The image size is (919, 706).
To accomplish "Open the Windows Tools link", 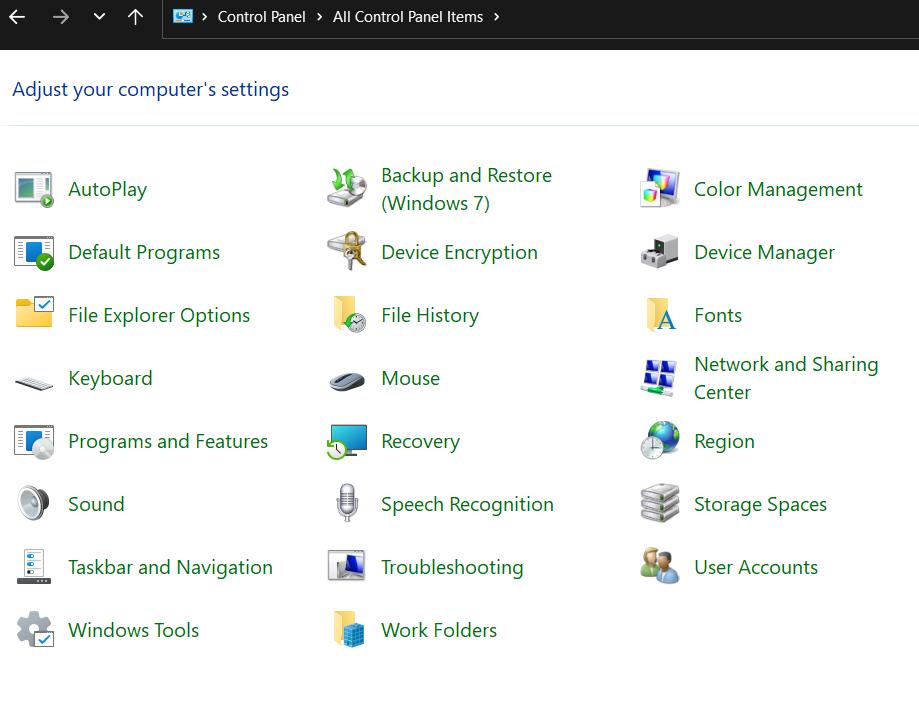I will pos(134,630).
